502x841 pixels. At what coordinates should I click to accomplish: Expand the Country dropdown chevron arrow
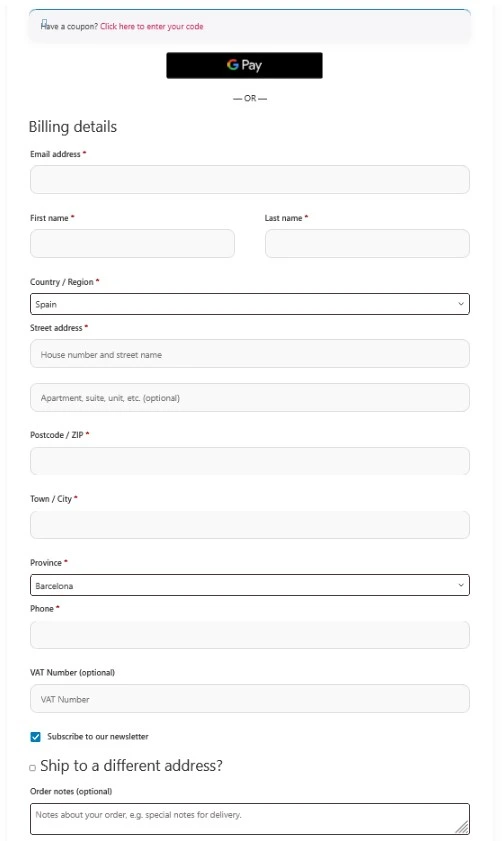pyautogui.click(x=461, y=304)
